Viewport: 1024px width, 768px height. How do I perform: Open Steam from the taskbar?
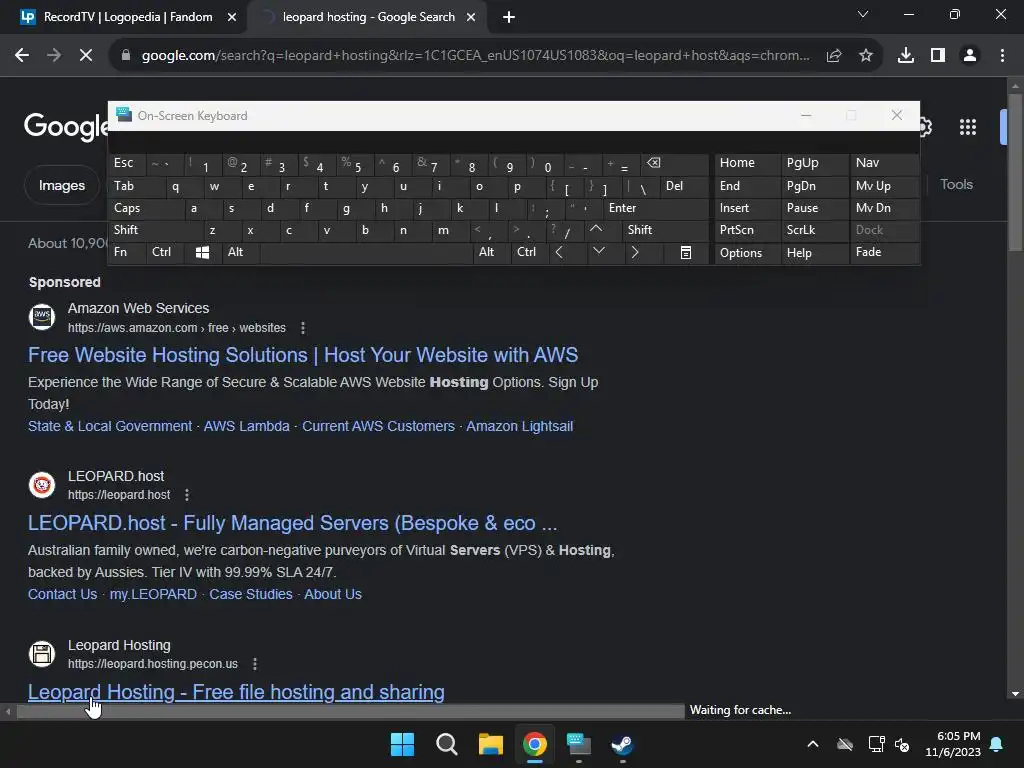[x=622, y=744]
